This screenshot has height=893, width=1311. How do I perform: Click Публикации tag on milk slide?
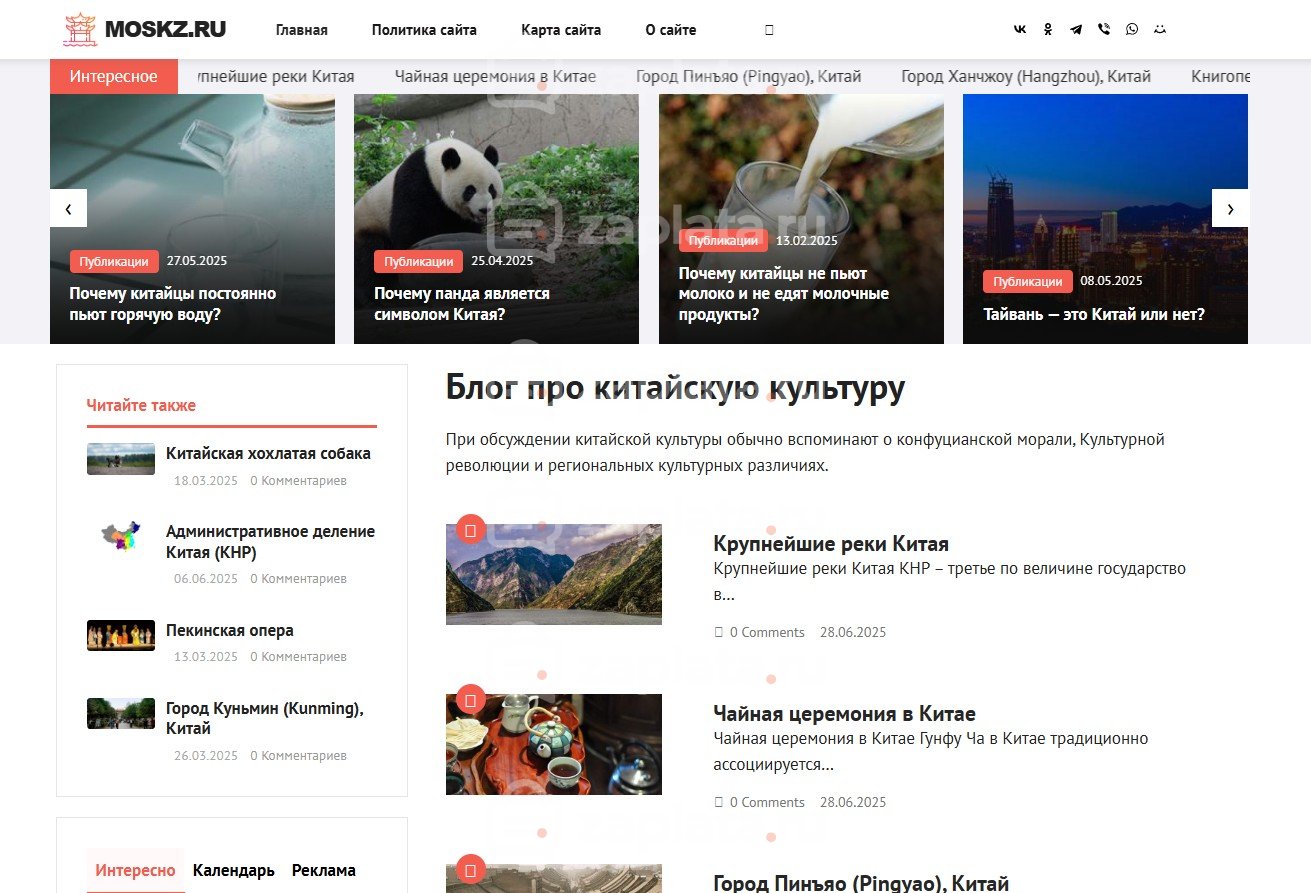coord(724,240)
